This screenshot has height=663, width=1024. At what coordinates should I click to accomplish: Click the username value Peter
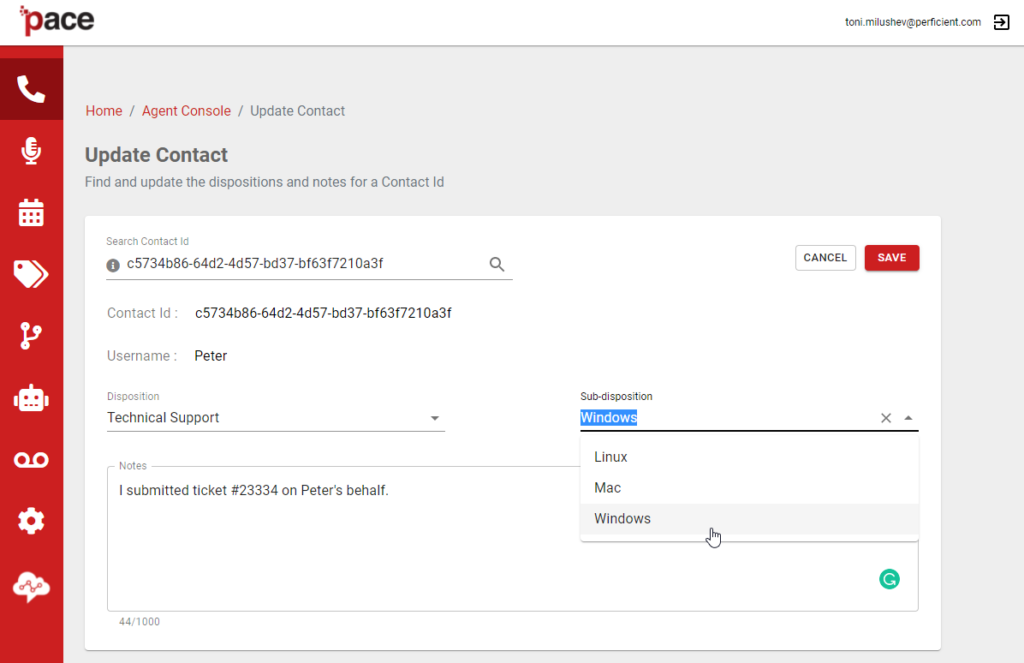click(210, 356)
